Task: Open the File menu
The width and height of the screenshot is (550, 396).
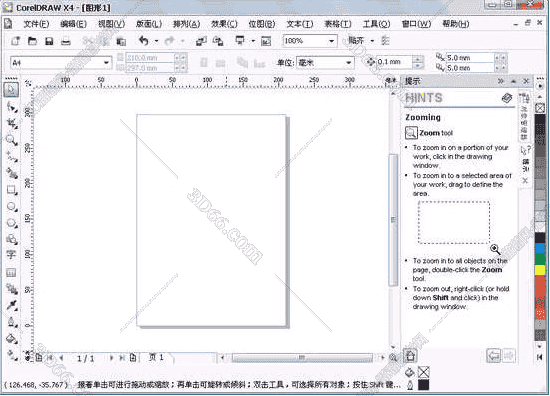Action: (x=36, y=24)
